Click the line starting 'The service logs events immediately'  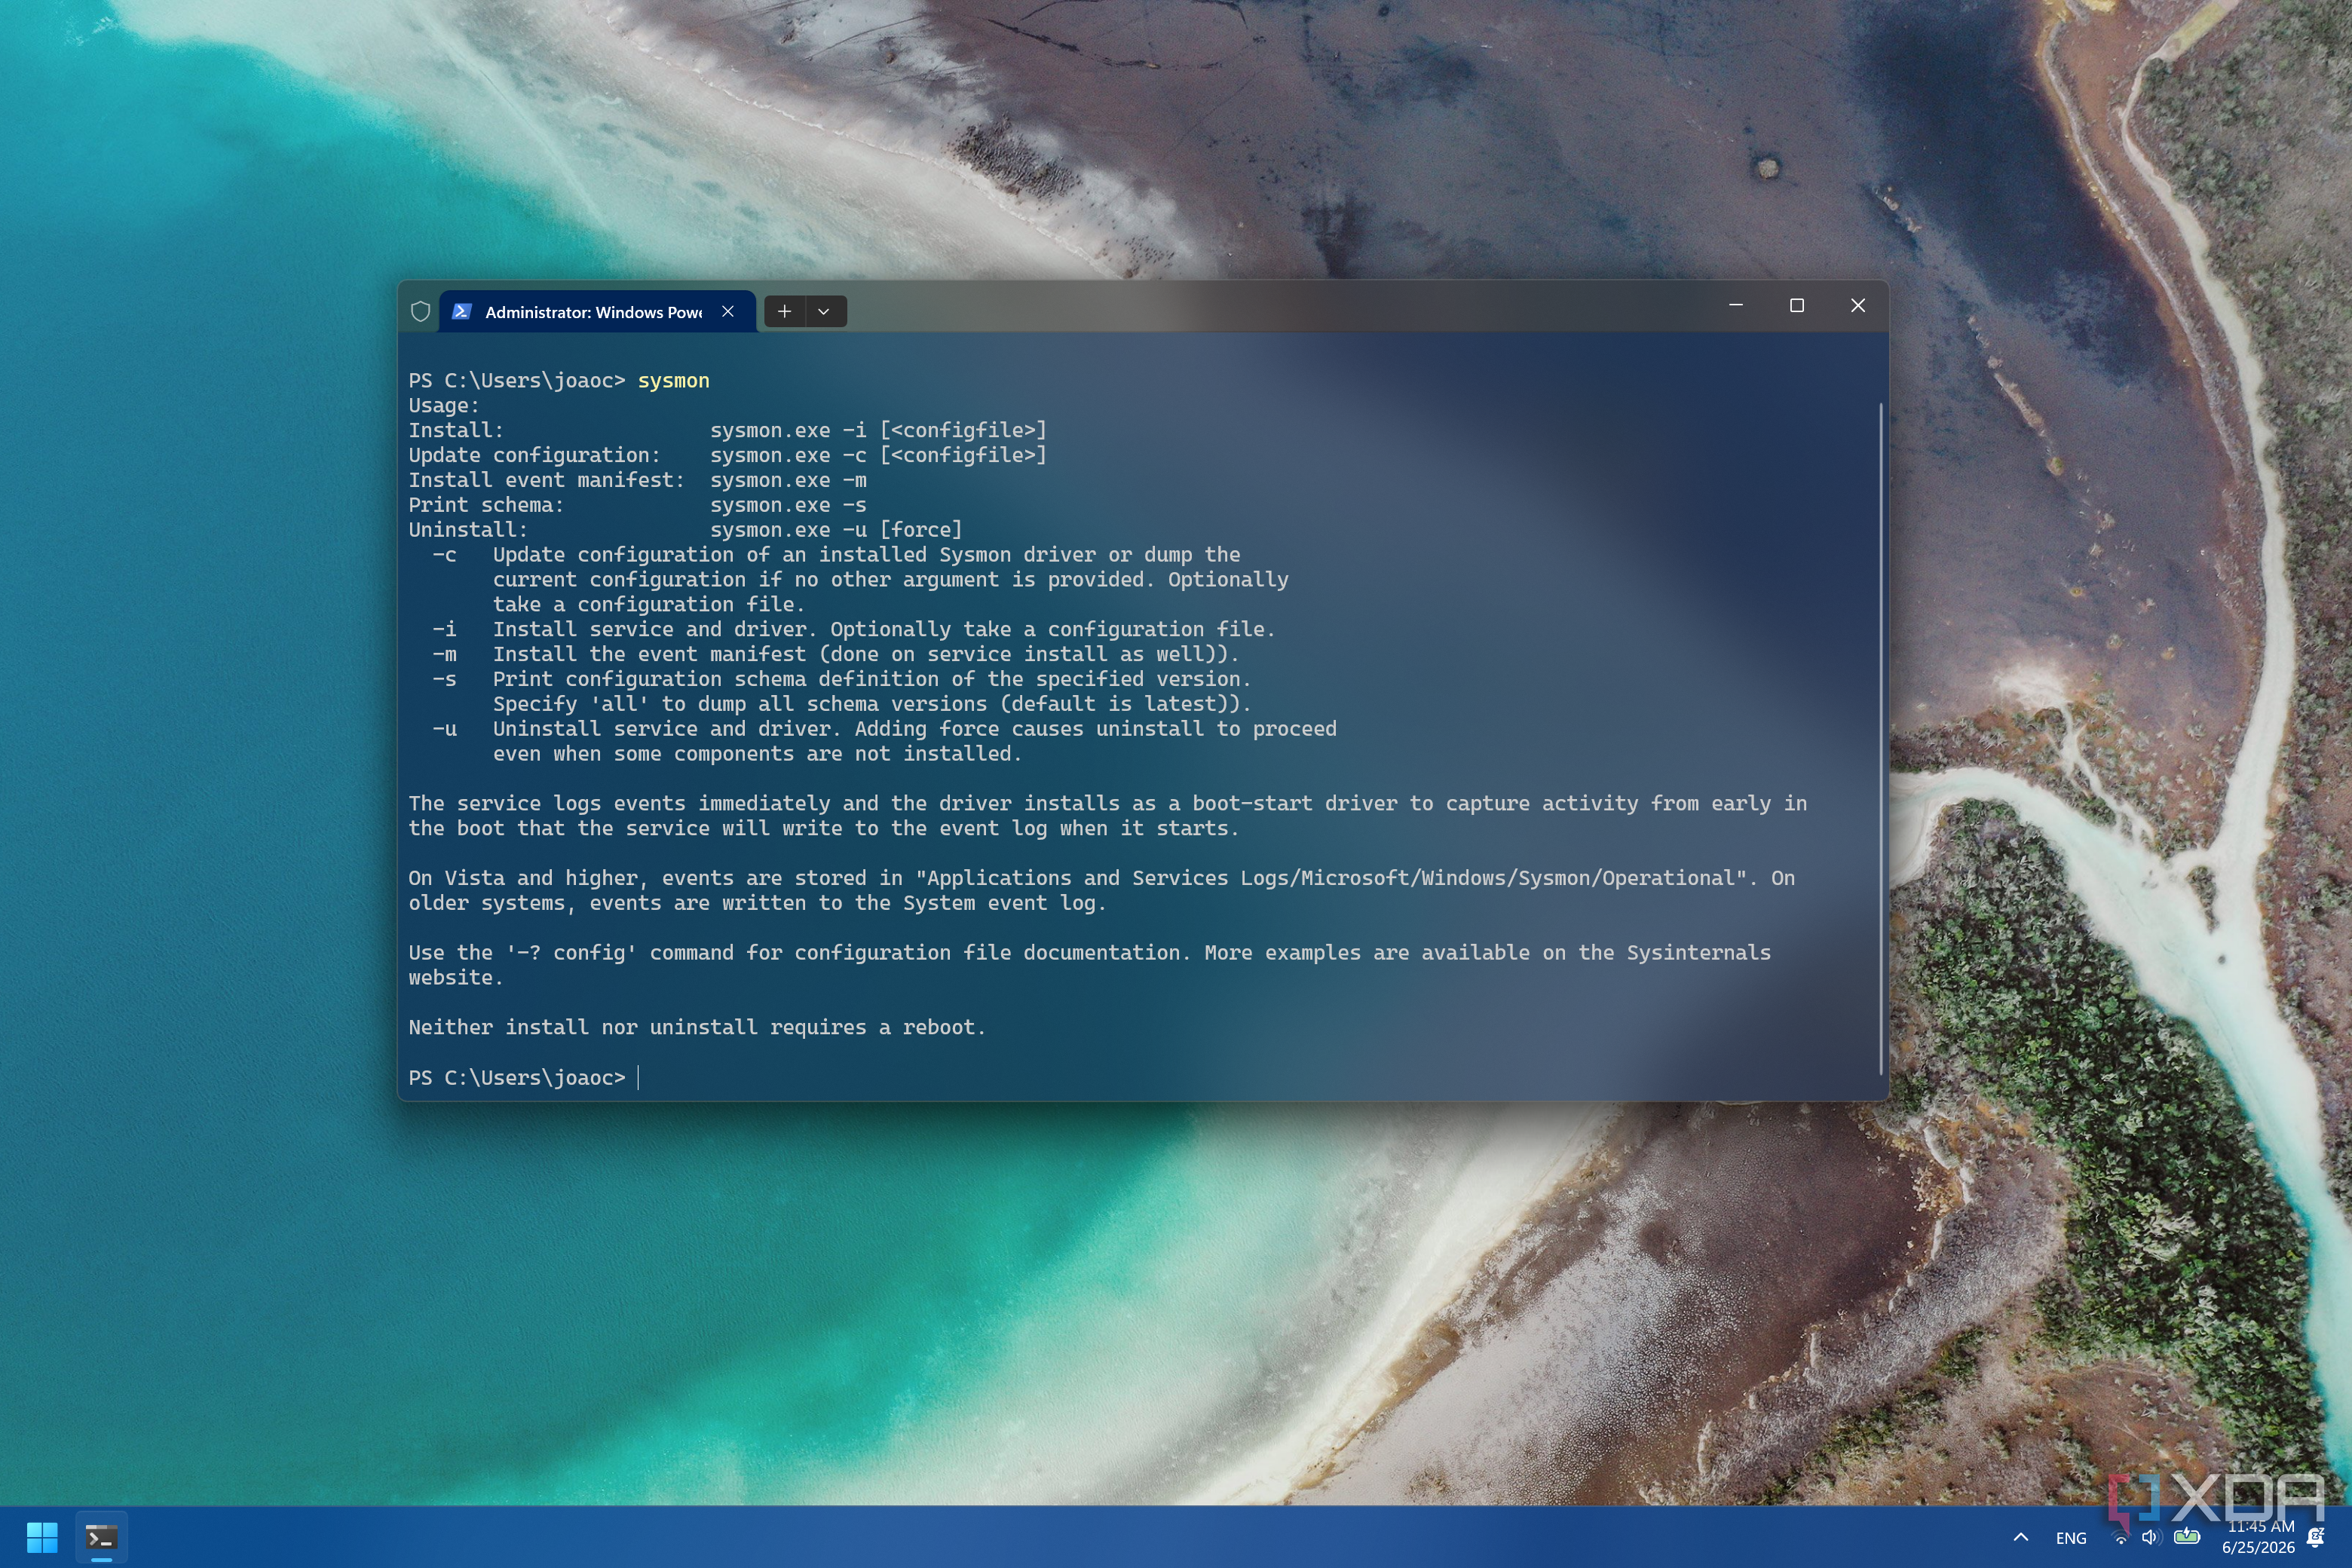tap(1107, 804)
